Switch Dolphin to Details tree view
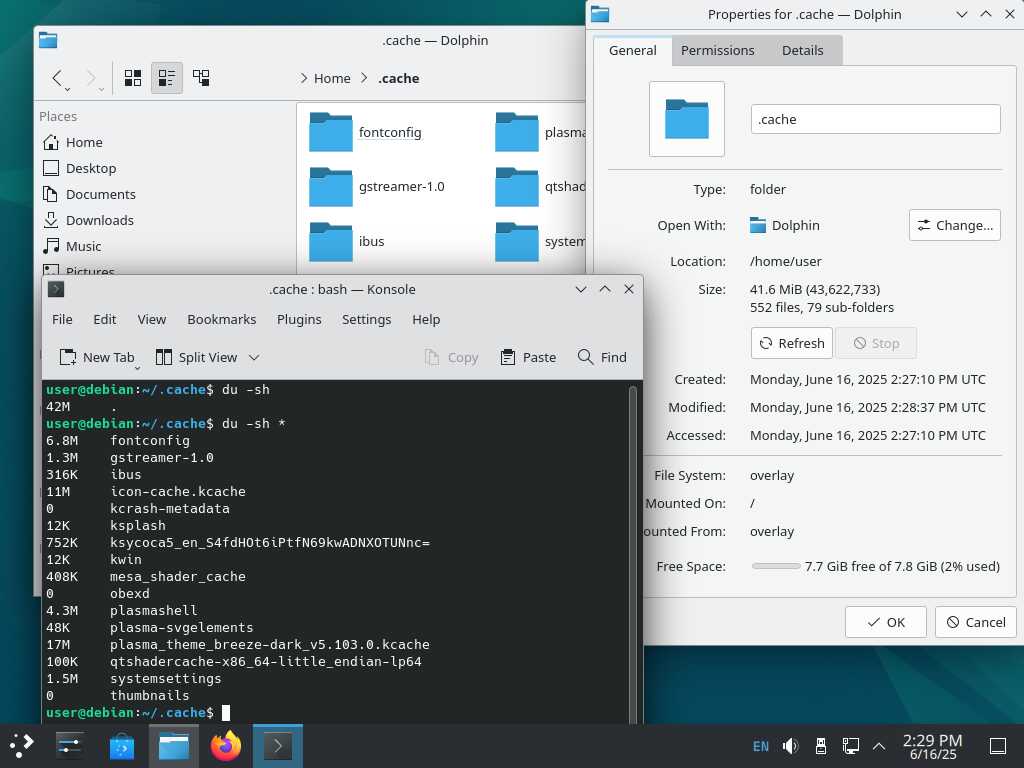Screen dimensions: 1024x768 point(201,78)
